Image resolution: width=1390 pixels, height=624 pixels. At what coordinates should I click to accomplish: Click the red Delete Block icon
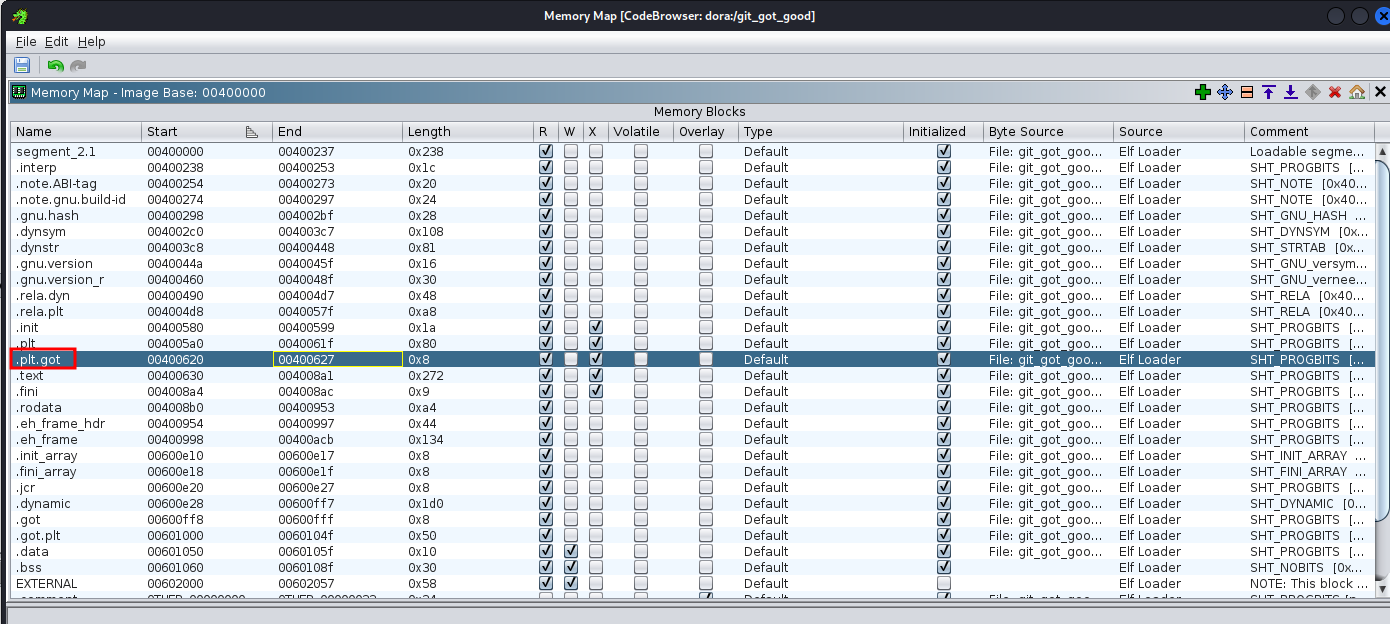coord(1335,92)
